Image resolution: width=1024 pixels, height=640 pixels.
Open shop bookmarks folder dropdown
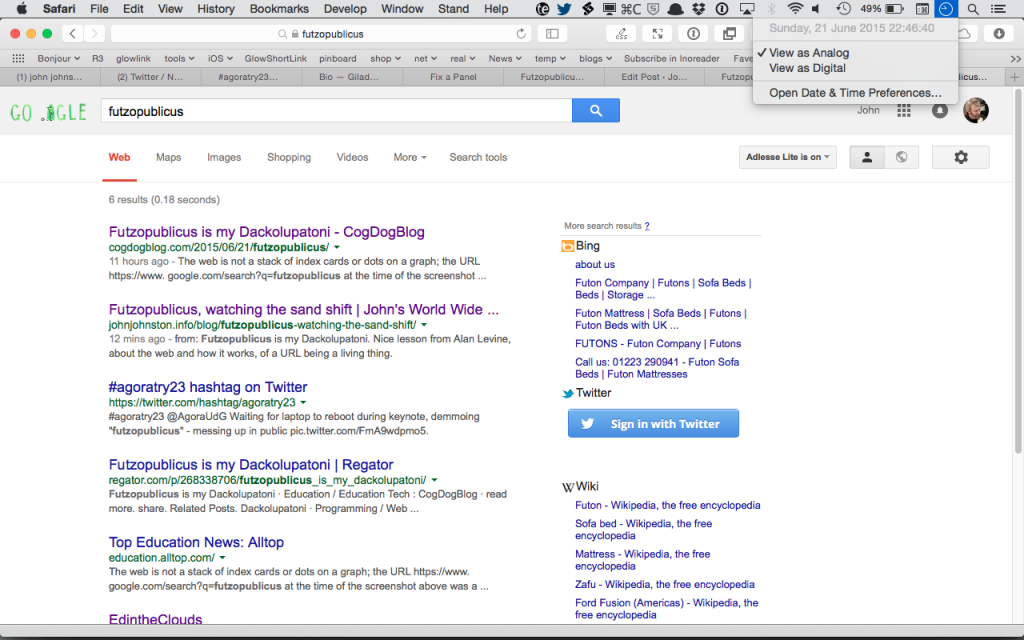tap(385, 58)
